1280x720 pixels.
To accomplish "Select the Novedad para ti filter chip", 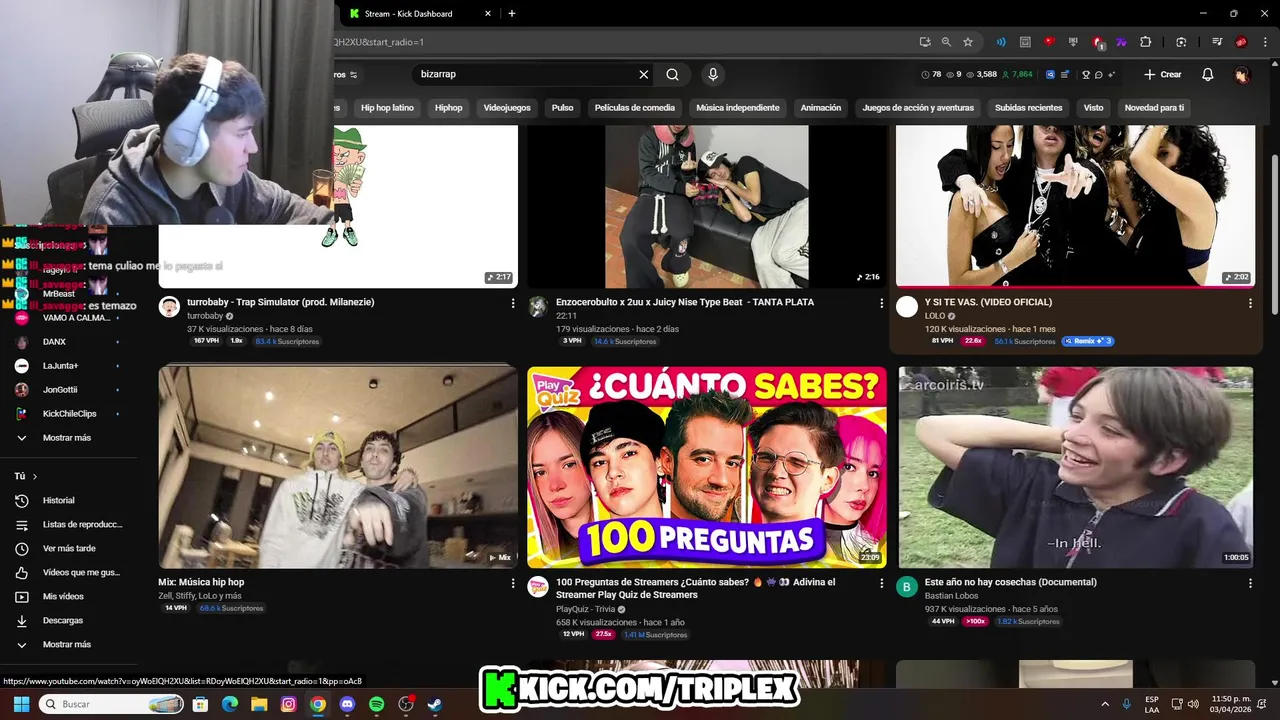I will 1154,108.
